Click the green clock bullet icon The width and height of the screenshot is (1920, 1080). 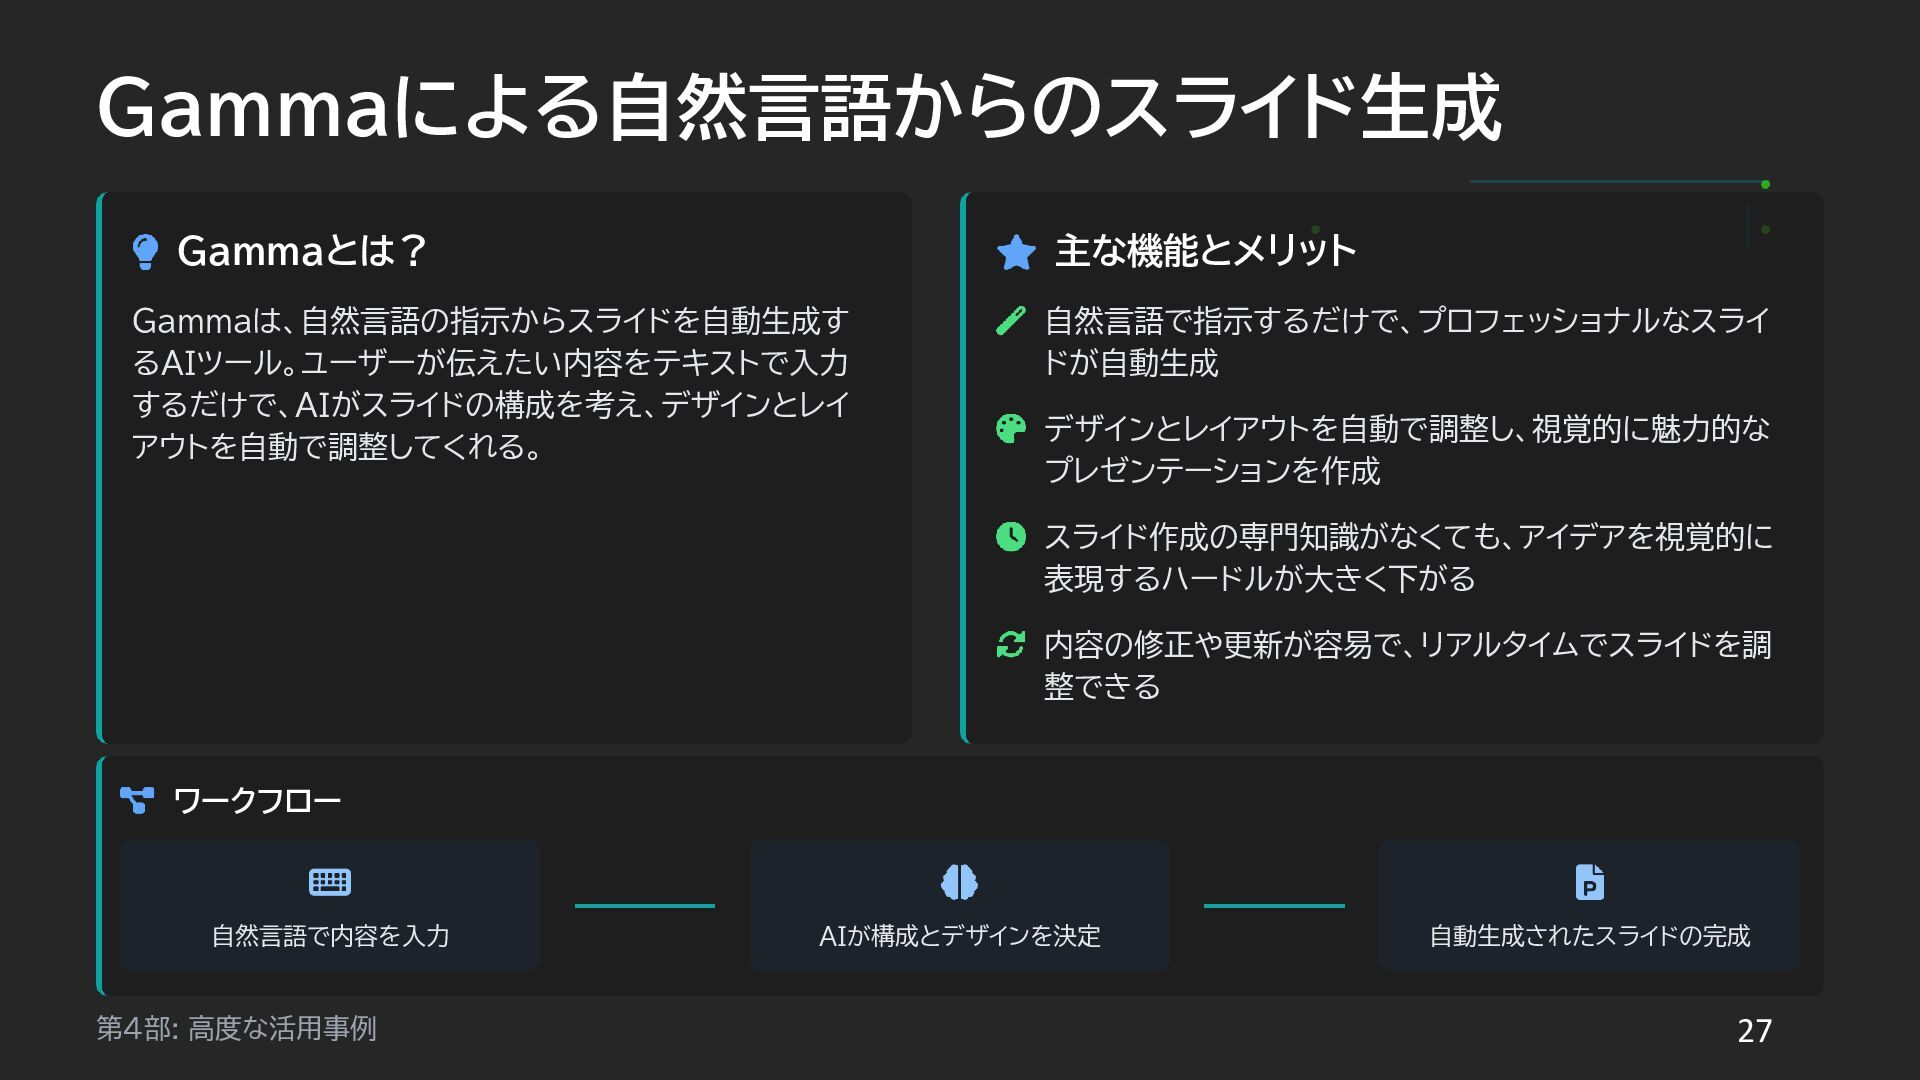1011,537
